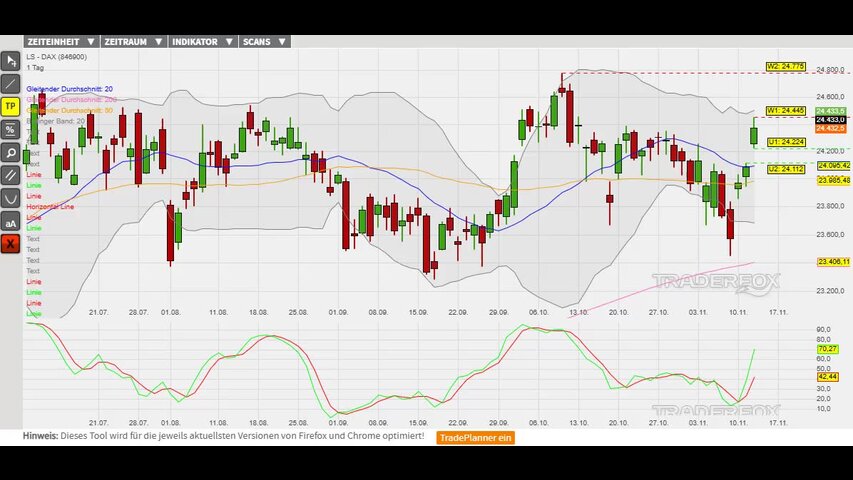Viewport: 853px width, 480px height.
Task: Select the curve arc drawing tool
Action: [x=11, y=198]
